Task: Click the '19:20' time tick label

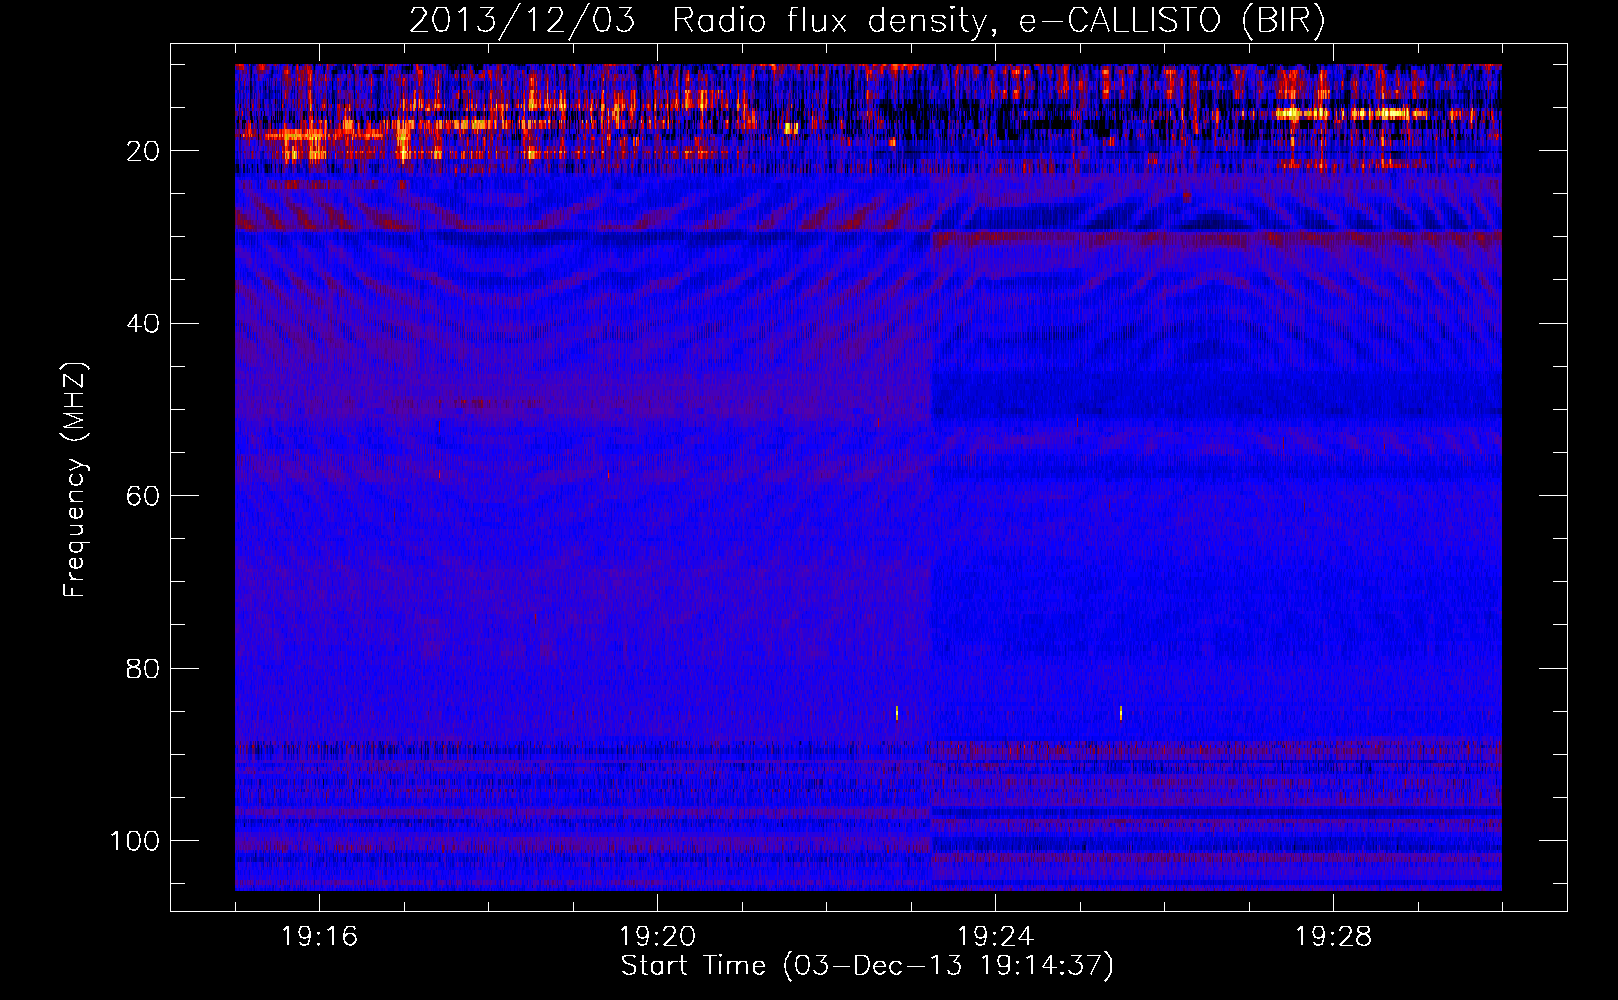Action: coord(658,937)
